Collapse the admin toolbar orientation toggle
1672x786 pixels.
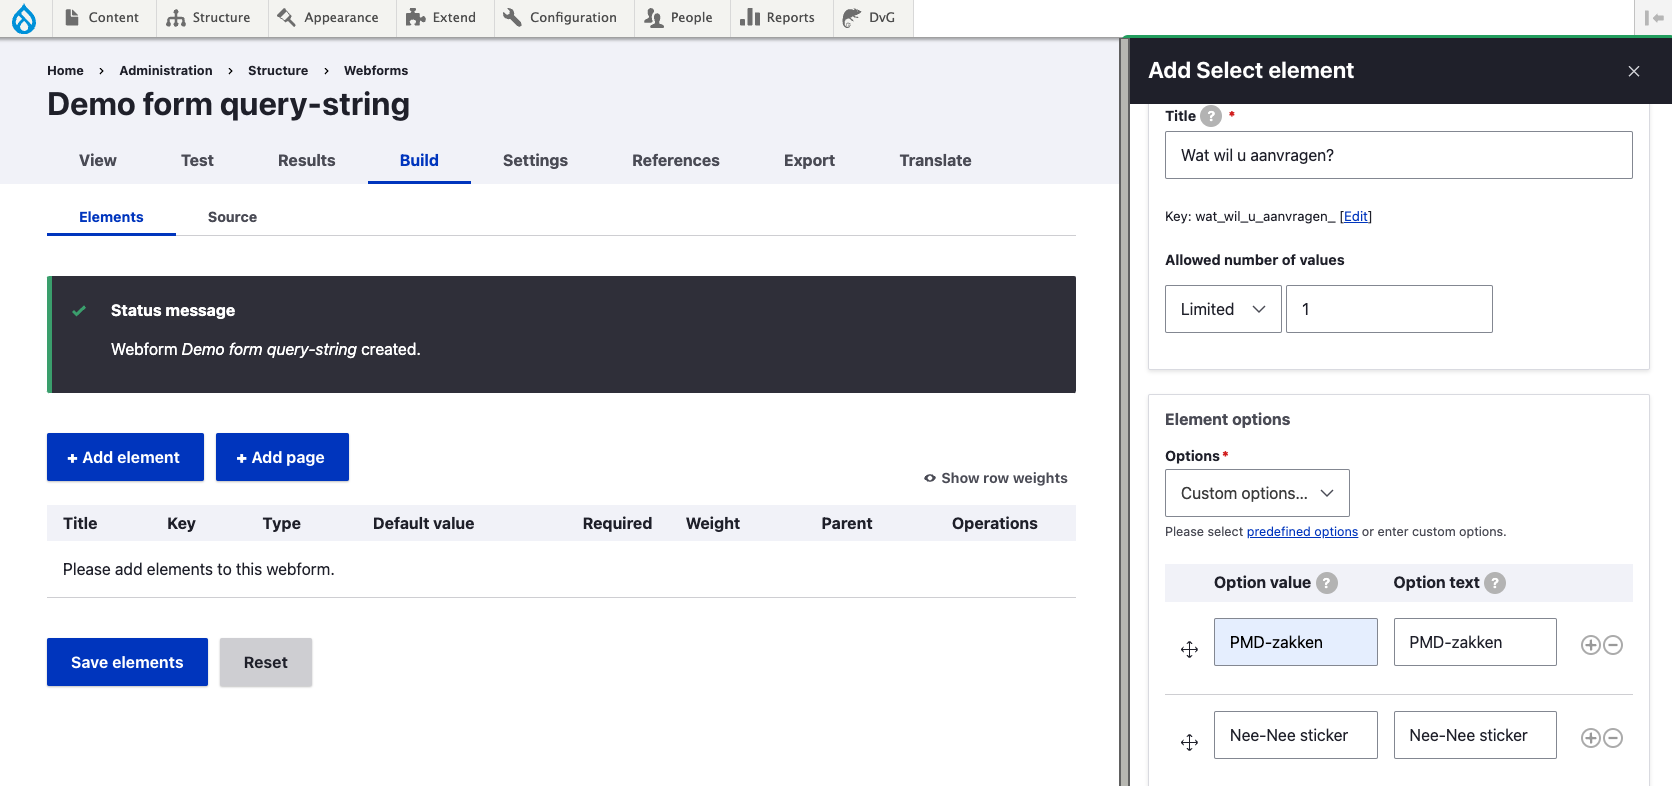tap(1653, 18)
